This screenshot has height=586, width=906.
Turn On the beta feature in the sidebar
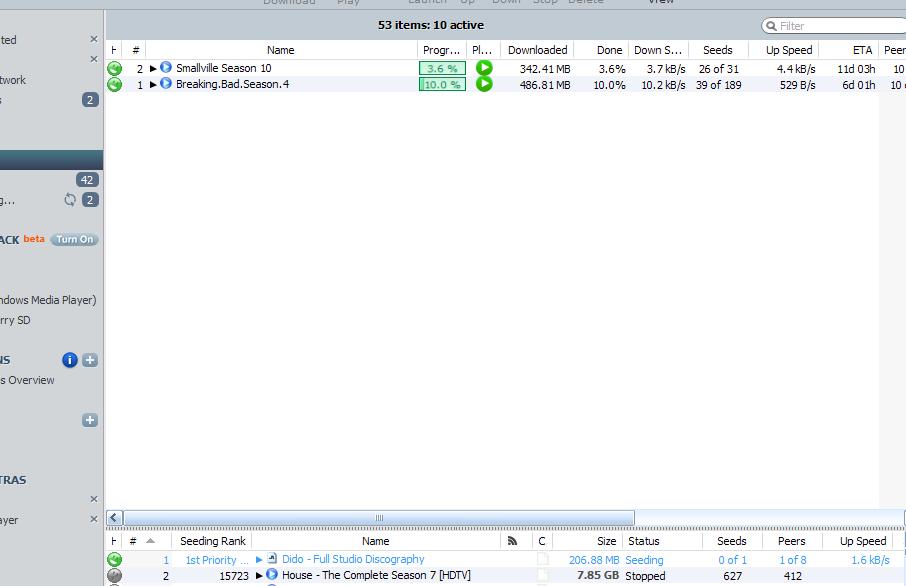coord(75,239)
